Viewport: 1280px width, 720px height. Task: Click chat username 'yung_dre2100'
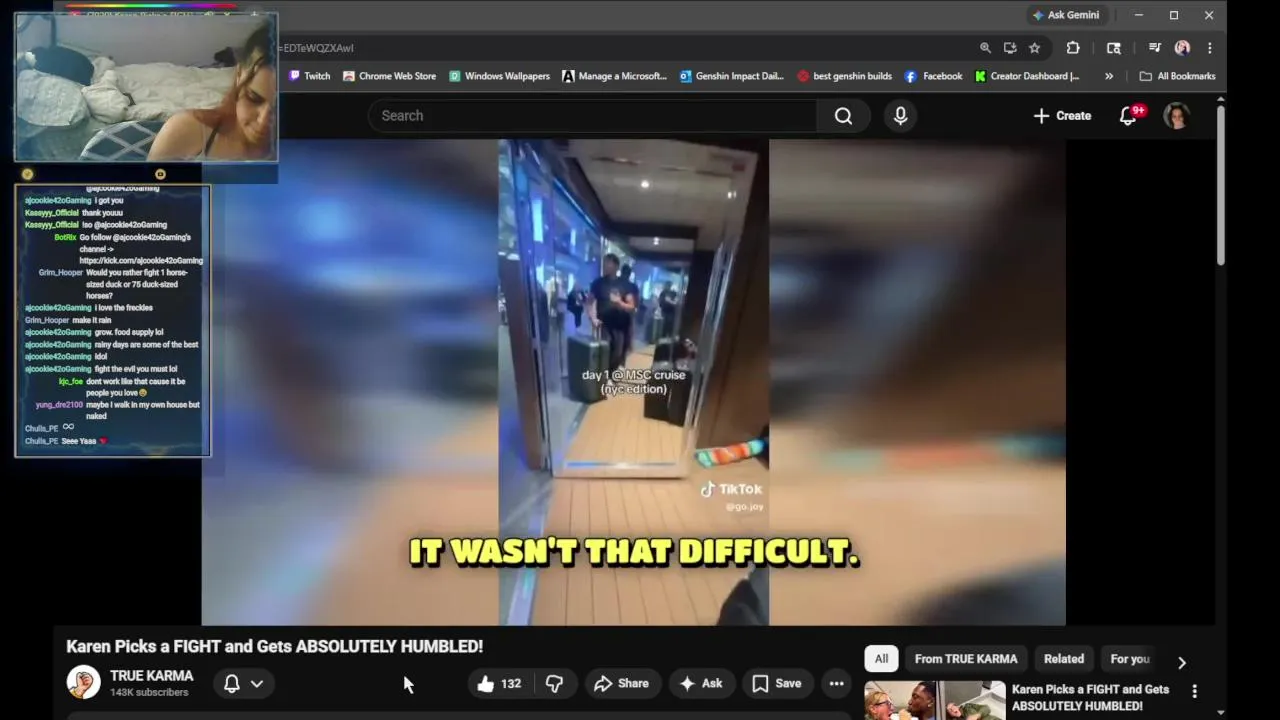pos(59,405)
